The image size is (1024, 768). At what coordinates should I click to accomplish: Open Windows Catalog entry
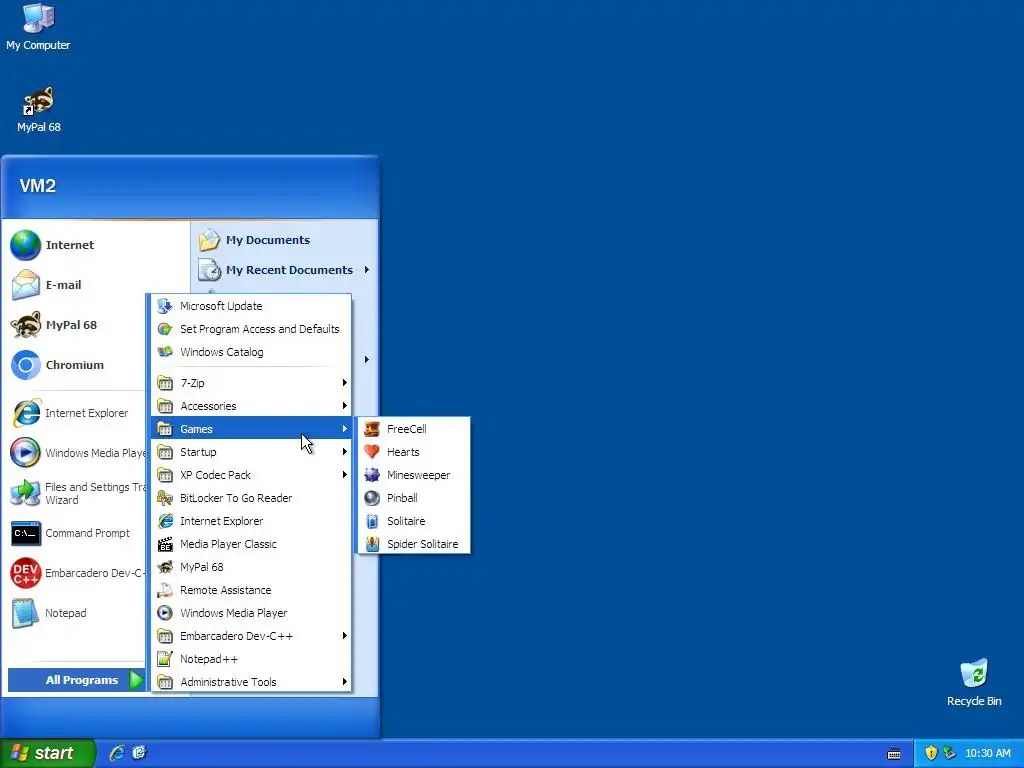pyautogui.click(x=251, y=352)
